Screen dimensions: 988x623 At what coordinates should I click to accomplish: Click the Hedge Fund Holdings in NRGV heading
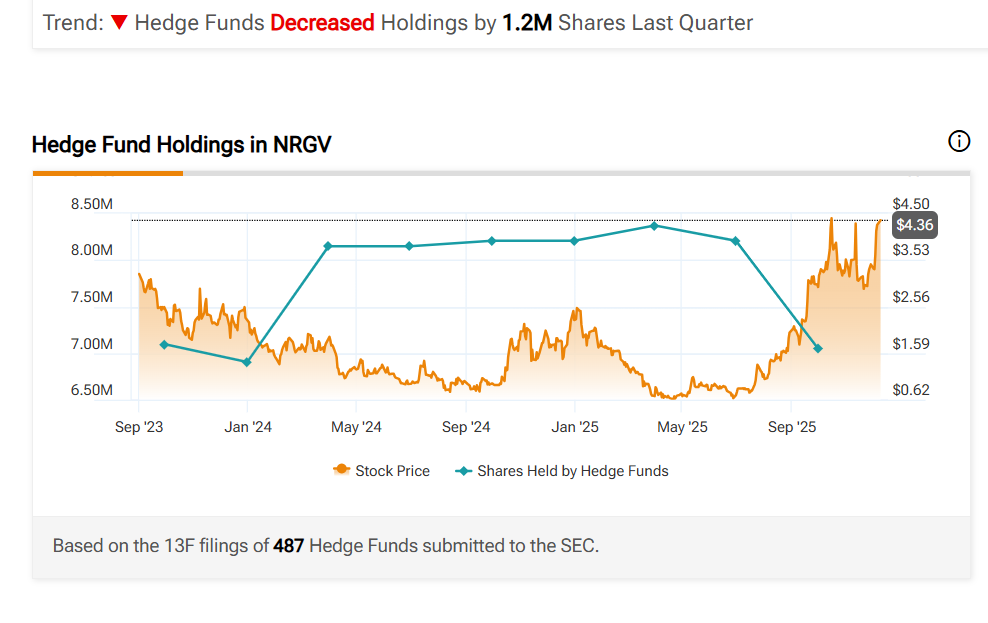(x=181, y=145)
